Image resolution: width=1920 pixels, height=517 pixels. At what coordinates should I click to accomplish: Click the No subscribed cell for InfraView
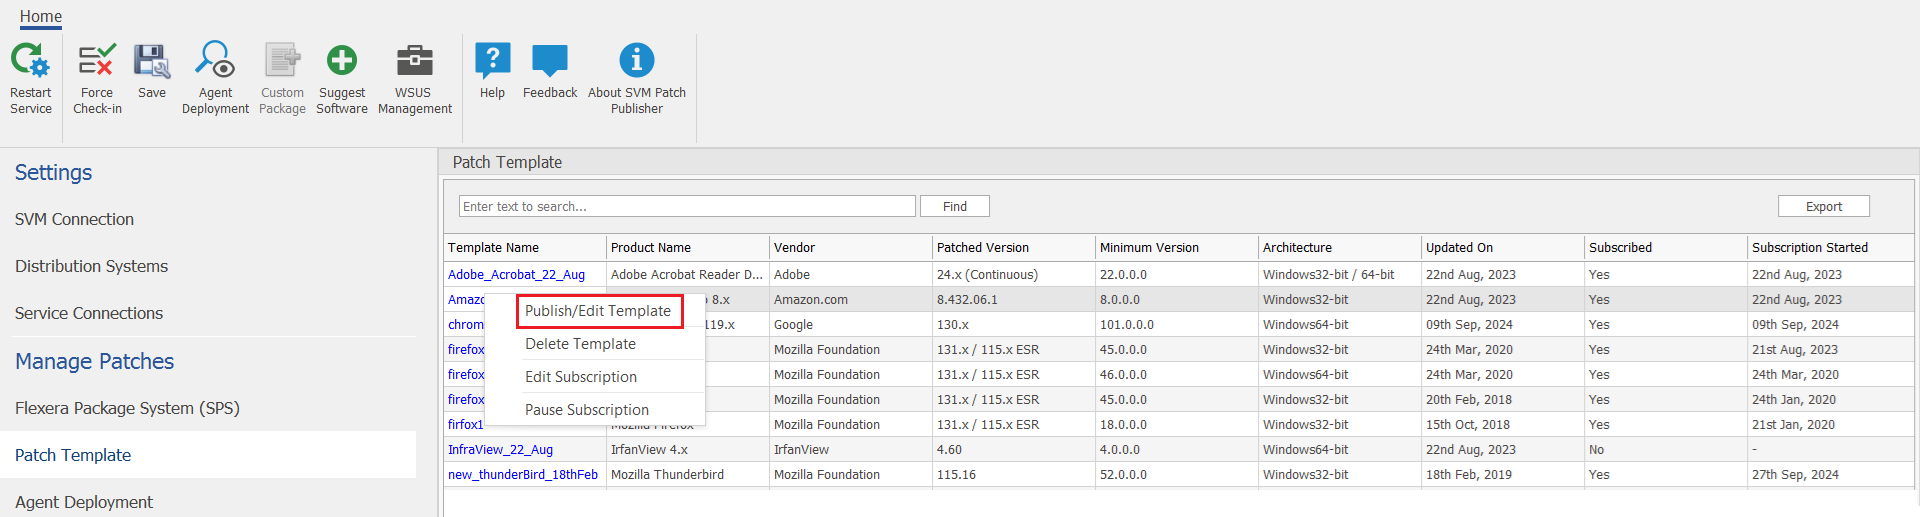pyautogui.click(x=1665, y=449)
